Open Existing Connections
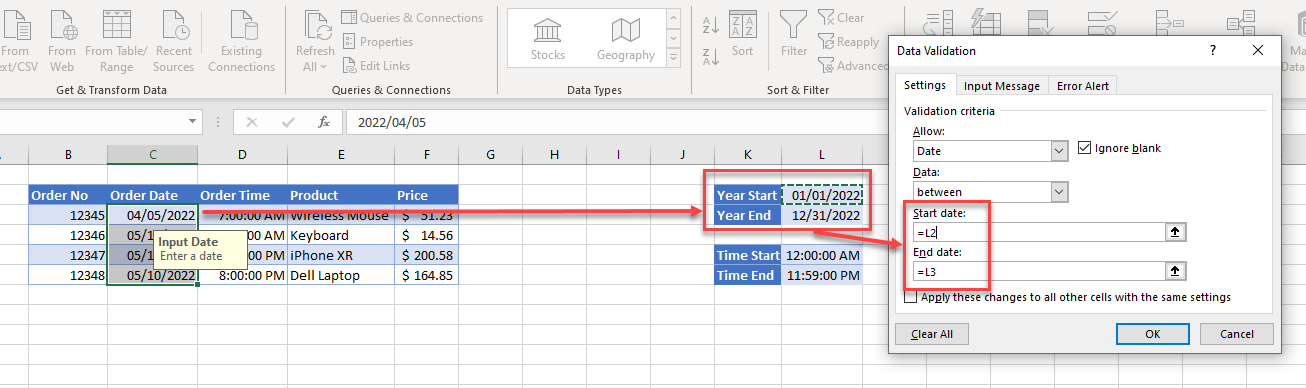Image resolution: width=1306 pixels, height=388 pixels. coord(241,40)
